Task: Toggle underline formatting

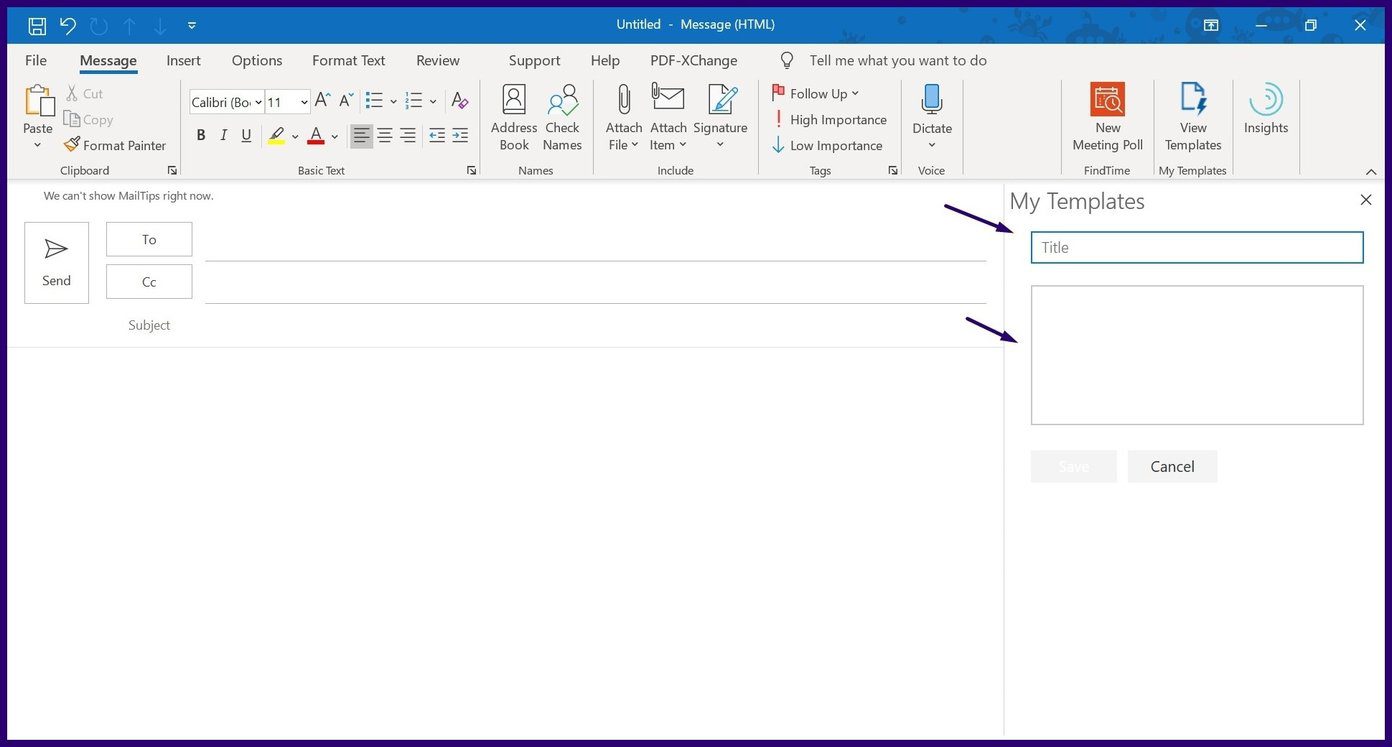Action: tap(246, 135)
